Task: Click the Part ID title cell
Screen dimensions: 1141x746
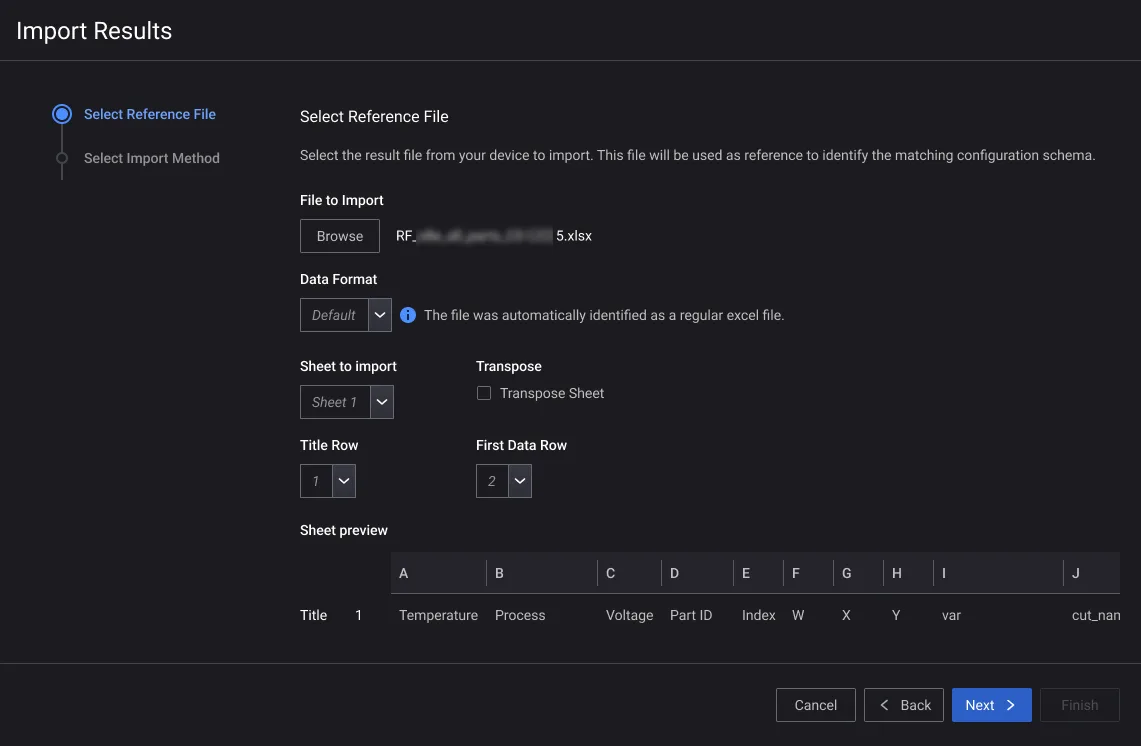Action: click(691, 615)
